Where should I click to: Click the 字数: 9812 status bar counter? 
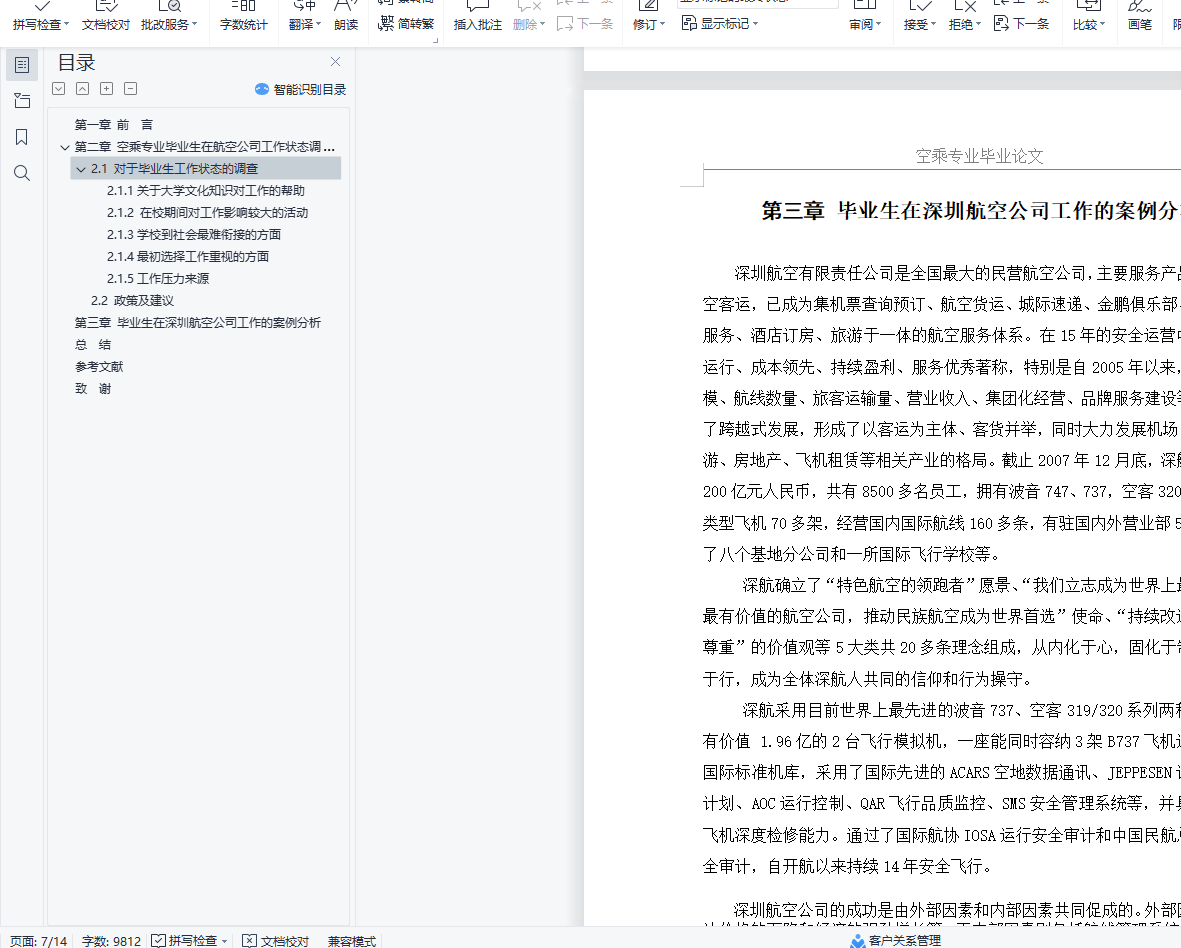coord(111,941)
